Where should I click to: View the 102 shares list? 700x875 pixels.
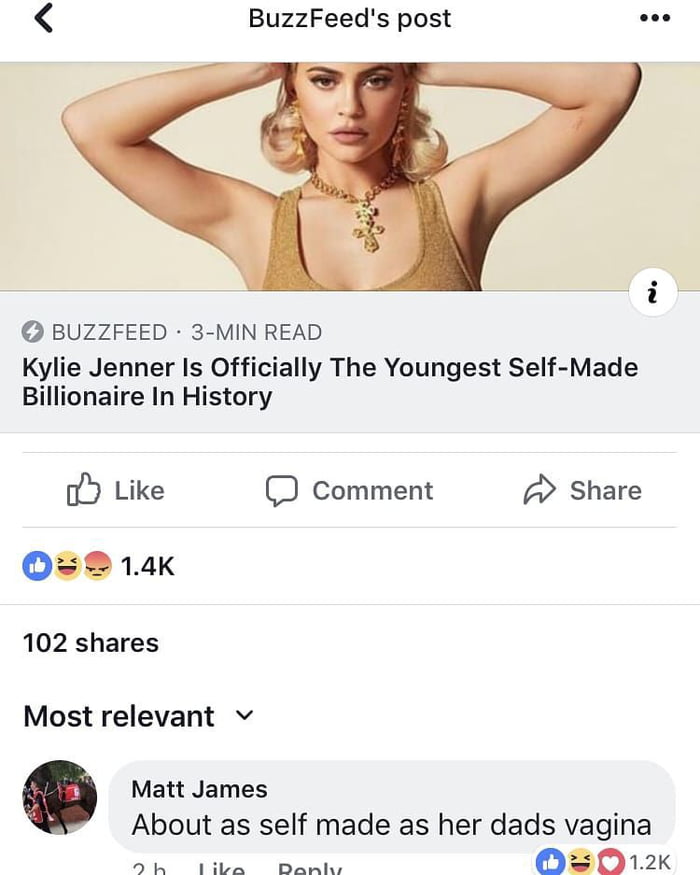(91, 642)
